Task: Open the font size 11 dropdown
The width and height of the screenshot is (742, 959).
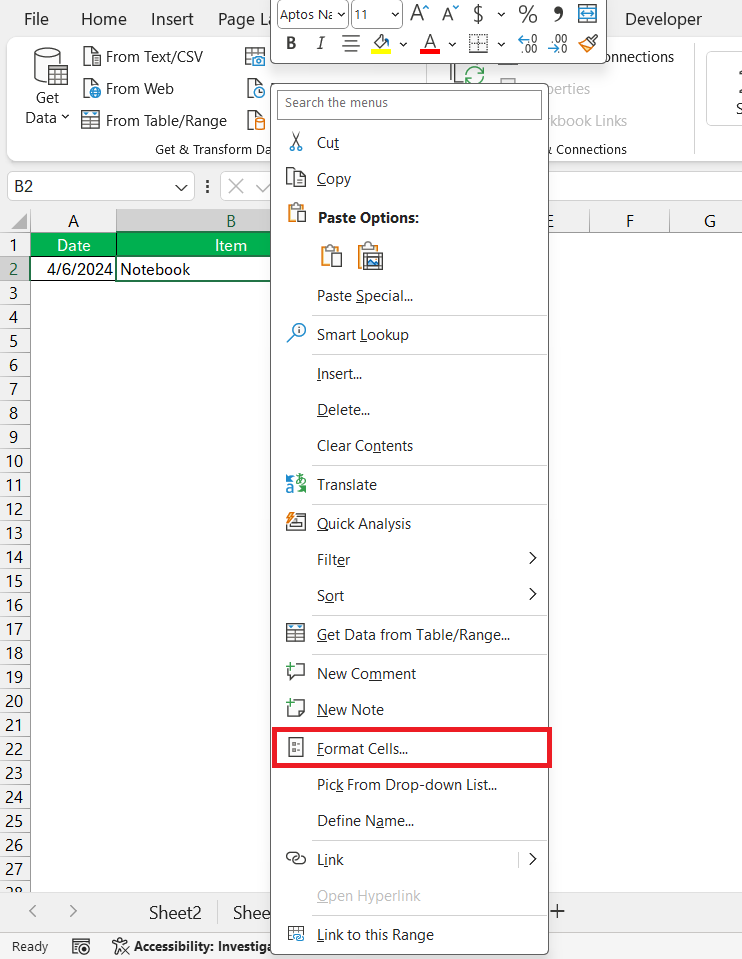Action: point(395,15)
